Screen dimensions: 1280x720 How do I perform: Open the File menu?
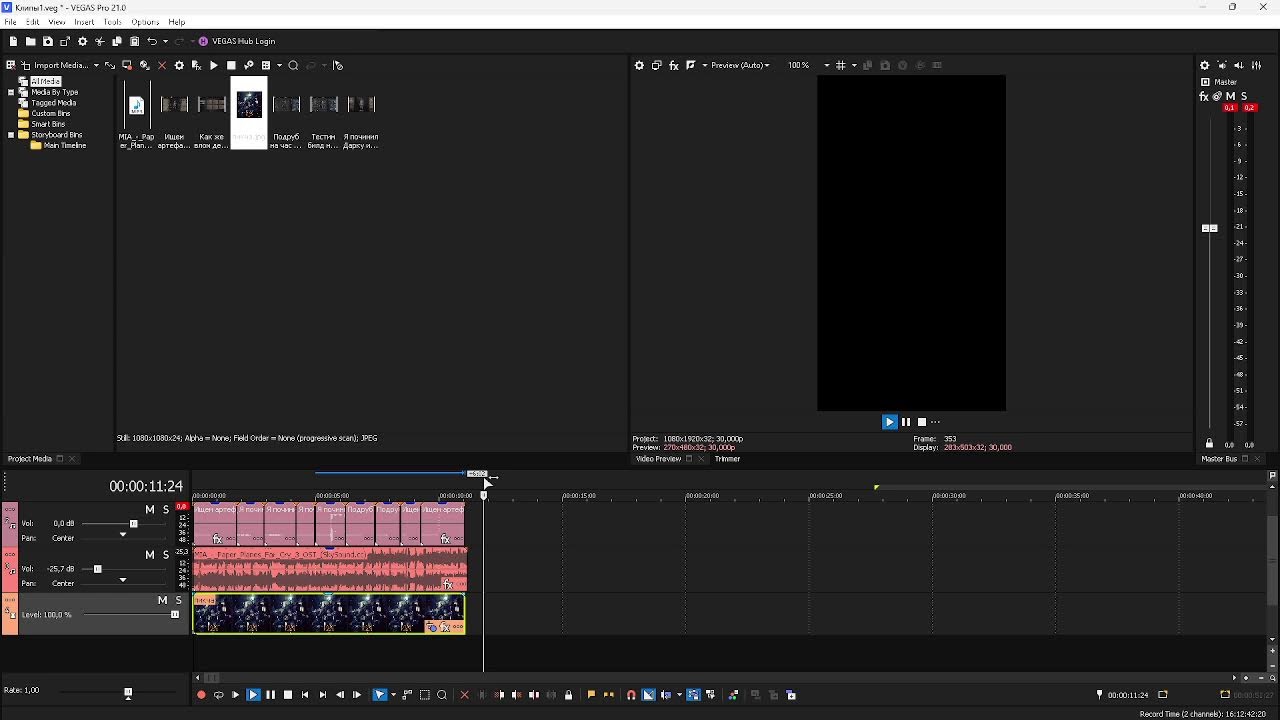point(10,22)
